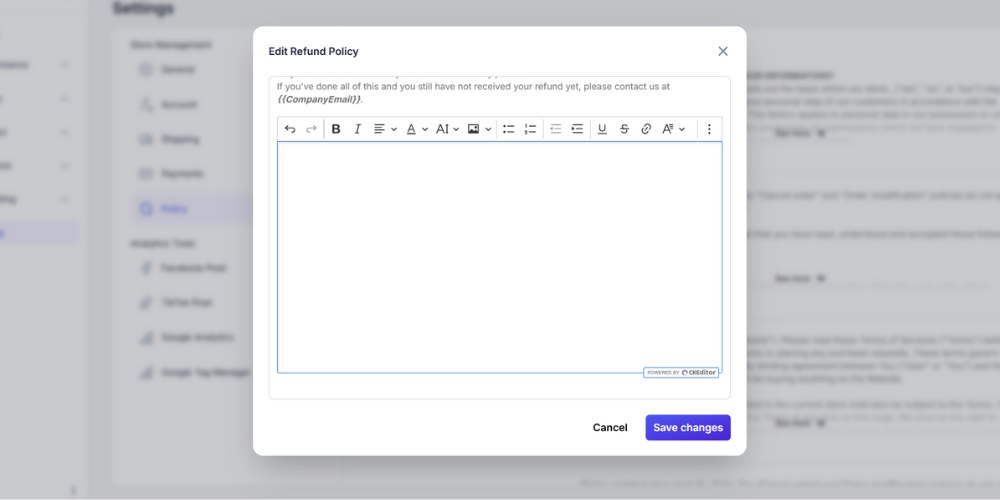This screenshot has height=500, width=1000.
Task: Click the Powered by CKEditor badge
Action: tap(681, 372)
